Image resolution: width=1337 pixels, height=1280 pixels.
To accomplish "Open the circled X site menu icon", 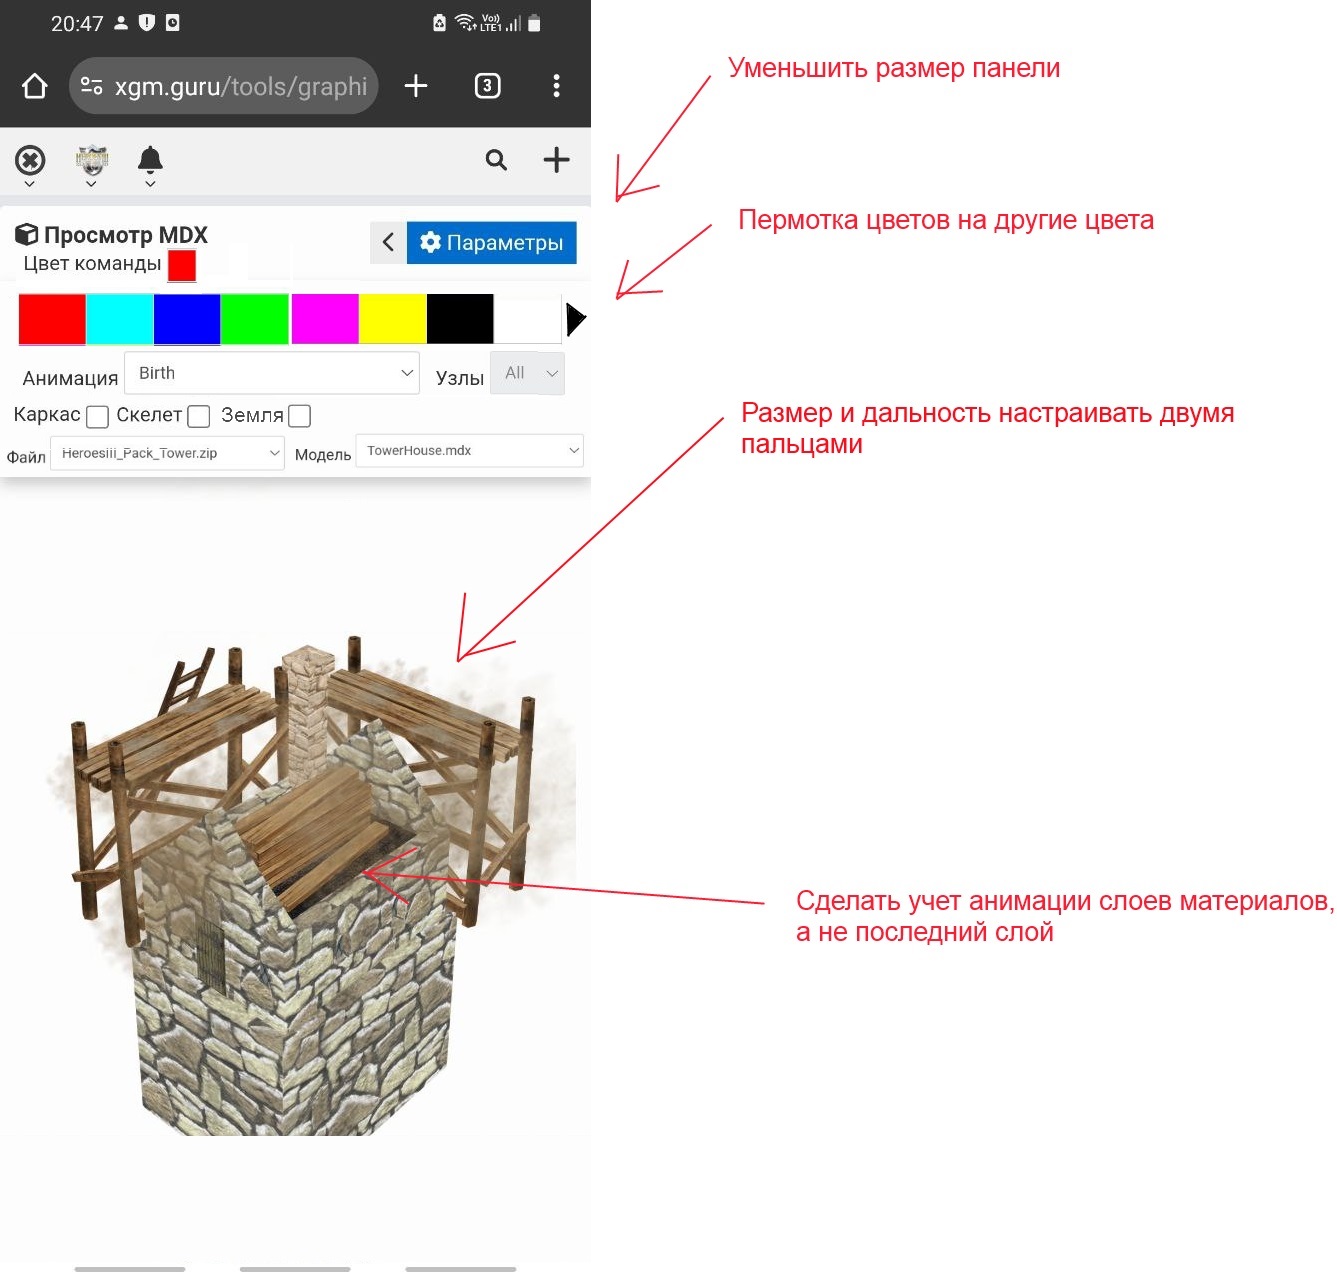I will (x=30, y=160).
